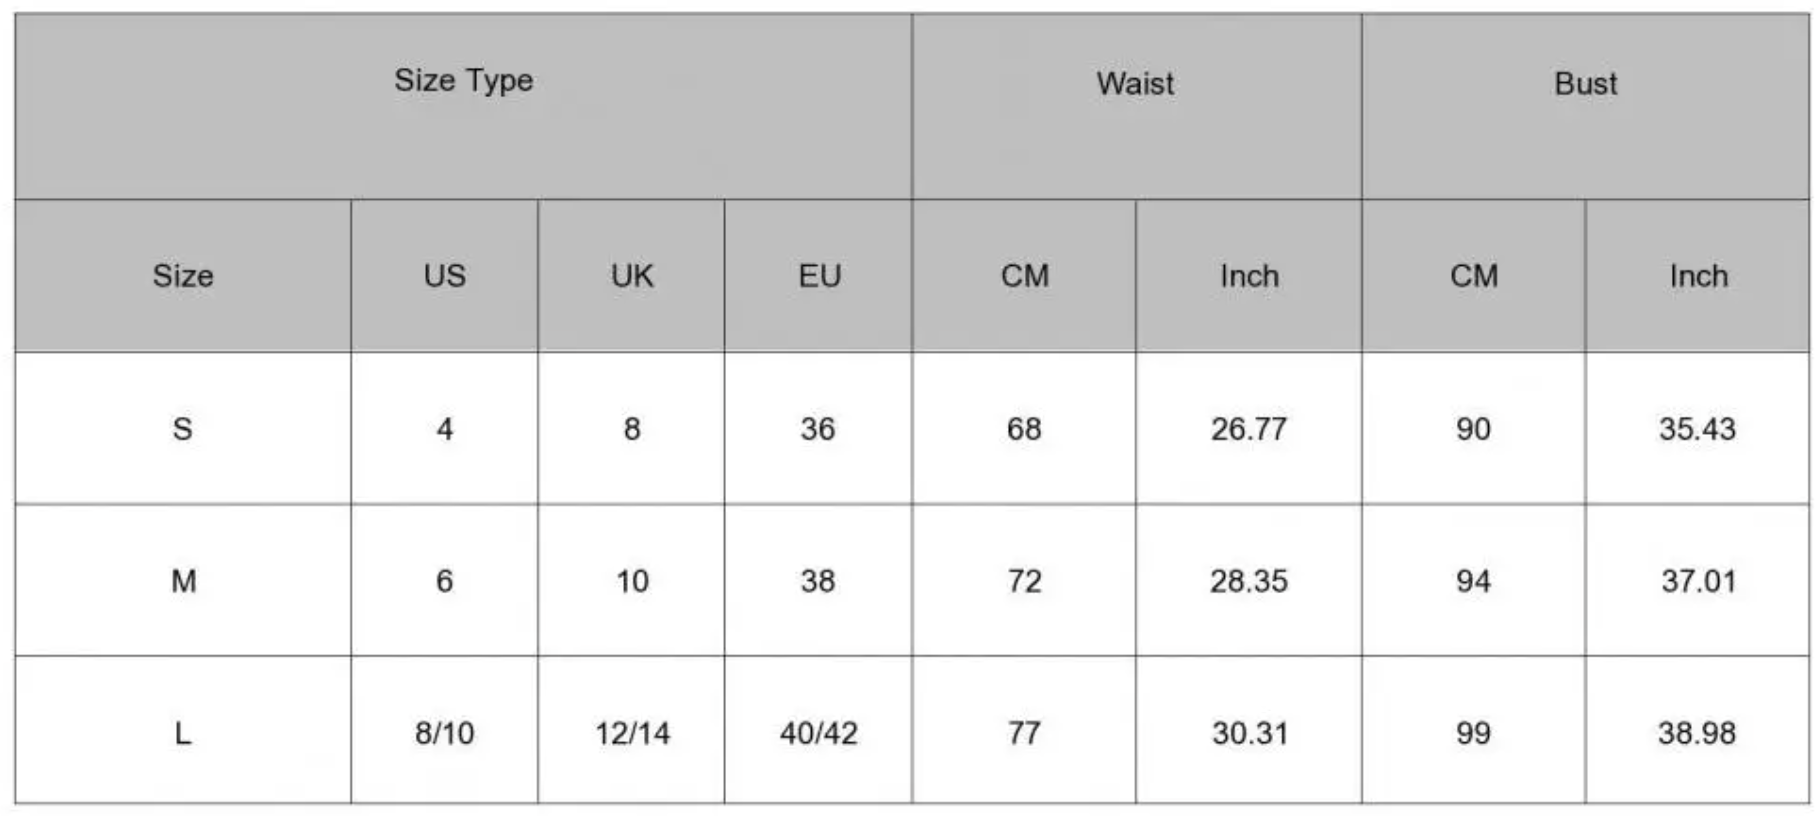Select the UK column header
Screen dimensions: 1820x816
(631, 276)
